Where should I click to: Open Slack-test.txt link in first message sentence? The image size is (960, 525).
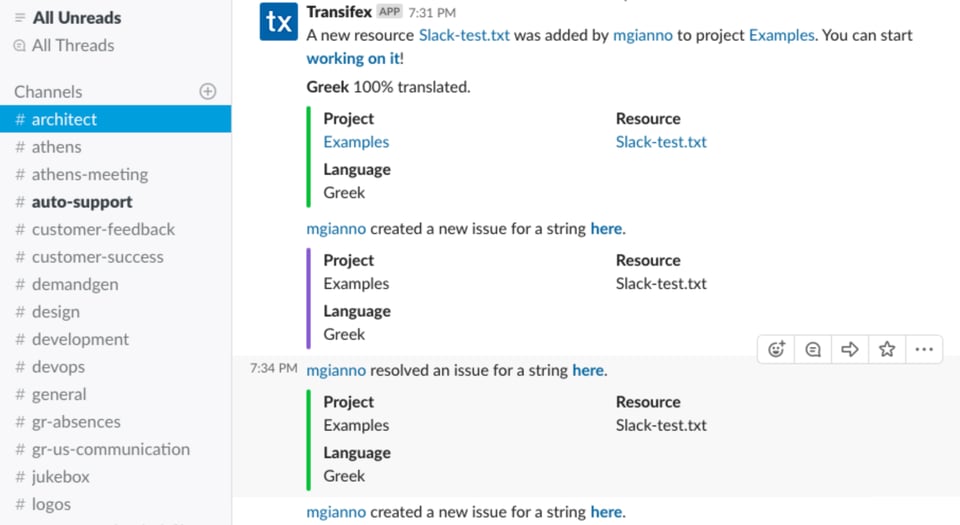(x=464, y=35)
